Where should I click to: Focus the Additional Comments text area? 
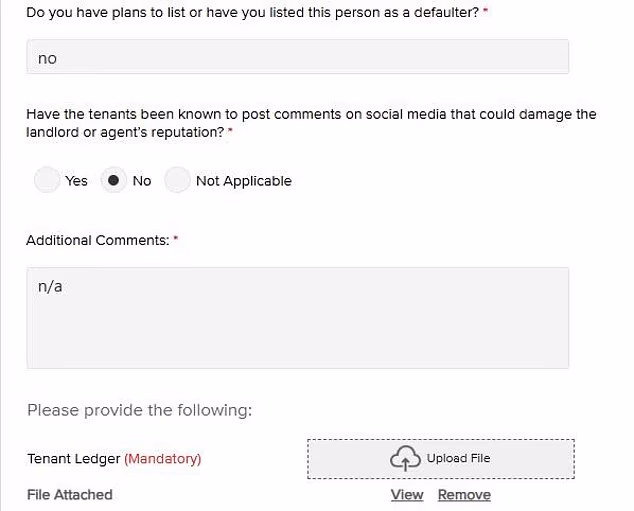tap(297, 317)
